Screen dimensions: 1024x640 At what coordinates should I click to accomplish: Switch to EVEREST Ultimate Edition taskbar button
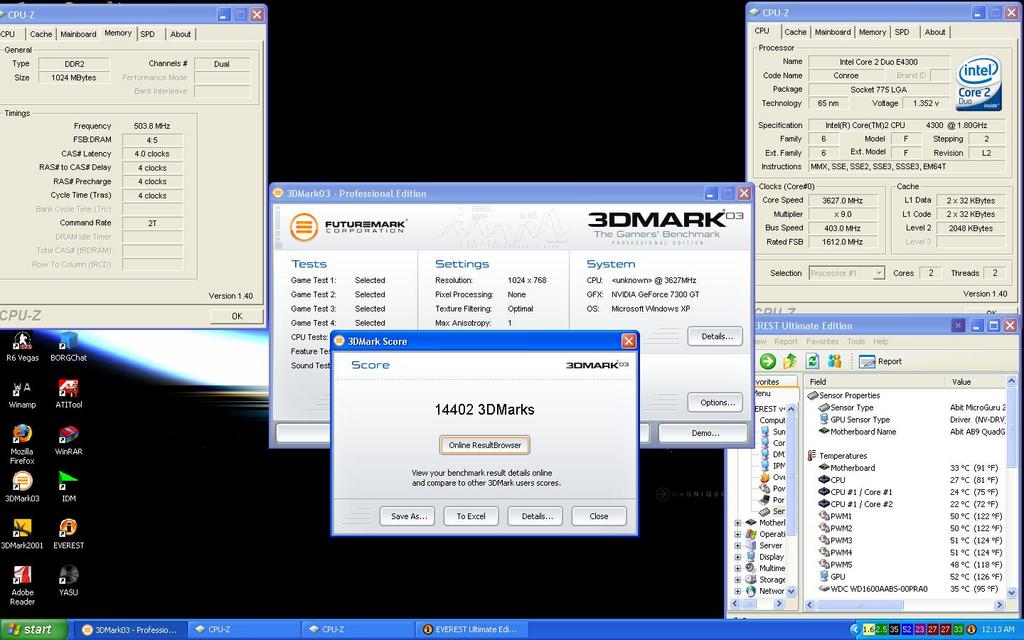(471, 630)
